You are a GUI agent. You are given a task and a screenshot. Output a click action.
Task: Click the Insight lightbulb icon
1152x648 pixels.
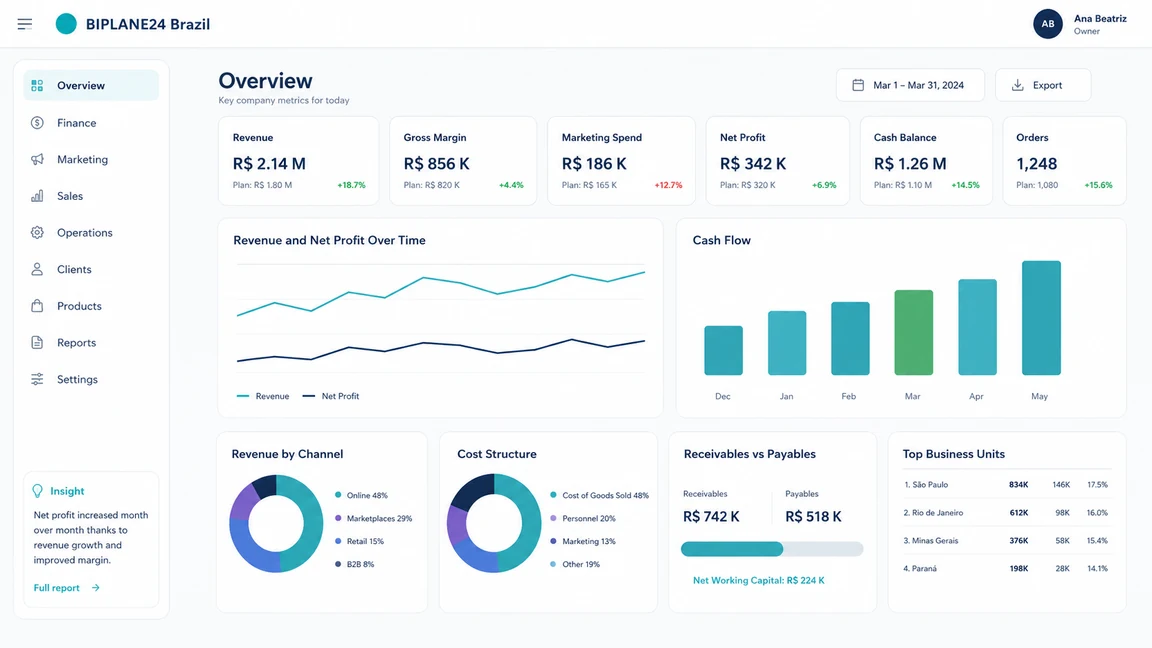click(x=37, y=491)
